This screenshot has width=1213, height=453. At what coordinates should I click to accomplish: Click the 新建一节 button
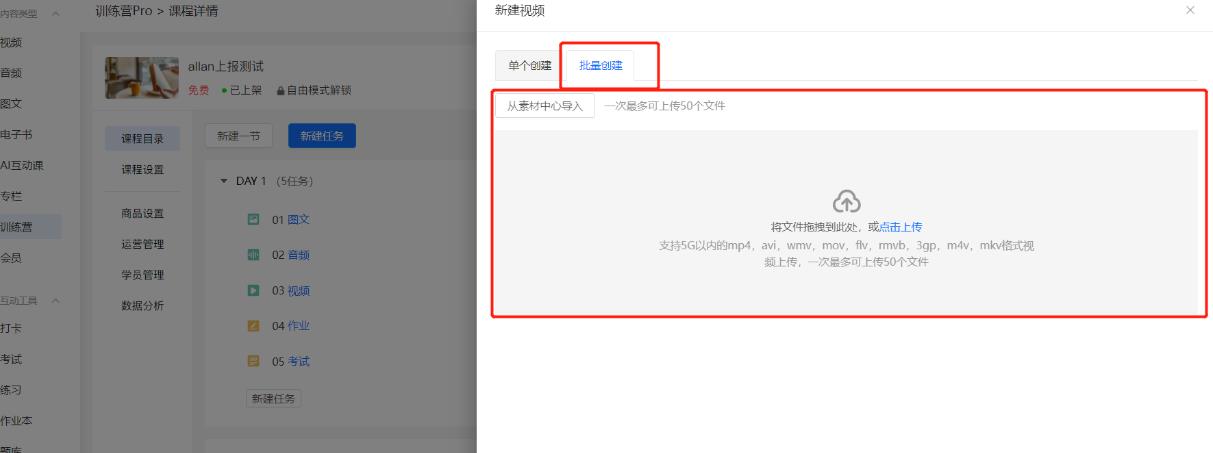239,137
